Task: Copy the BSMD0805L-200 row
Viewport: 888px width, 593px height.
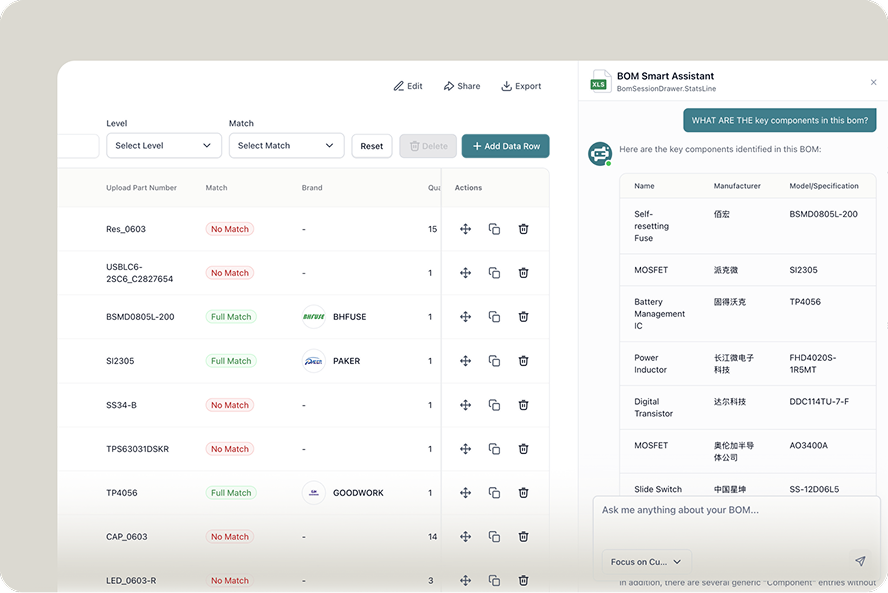Action: (x=494, y=317)
